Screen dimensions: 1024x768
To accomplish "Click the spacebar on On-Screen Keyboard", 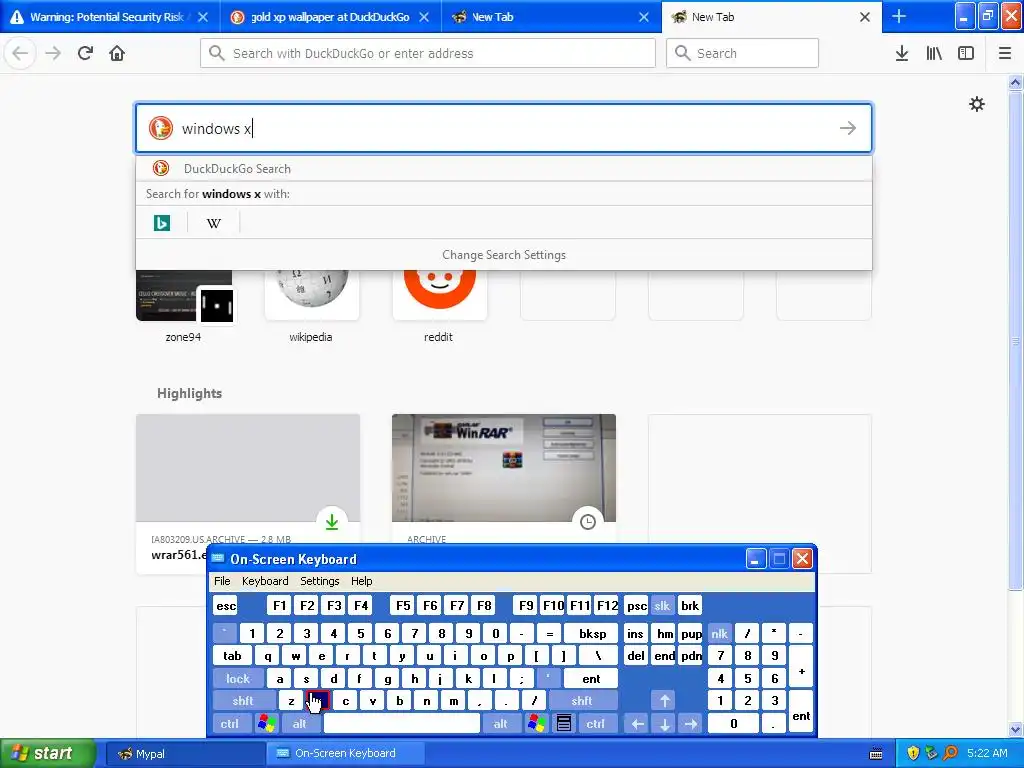I will (402, 724).
